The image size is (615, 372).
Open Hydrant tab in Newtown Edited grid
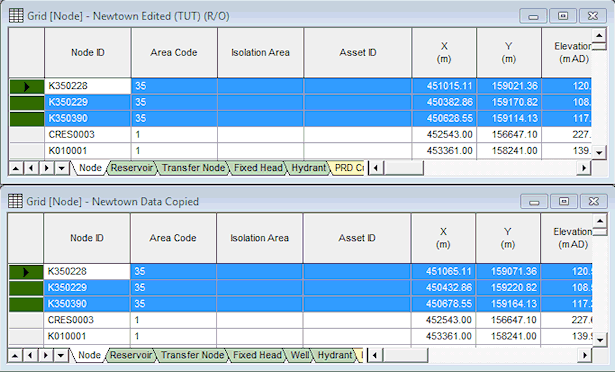pos(308,168)
